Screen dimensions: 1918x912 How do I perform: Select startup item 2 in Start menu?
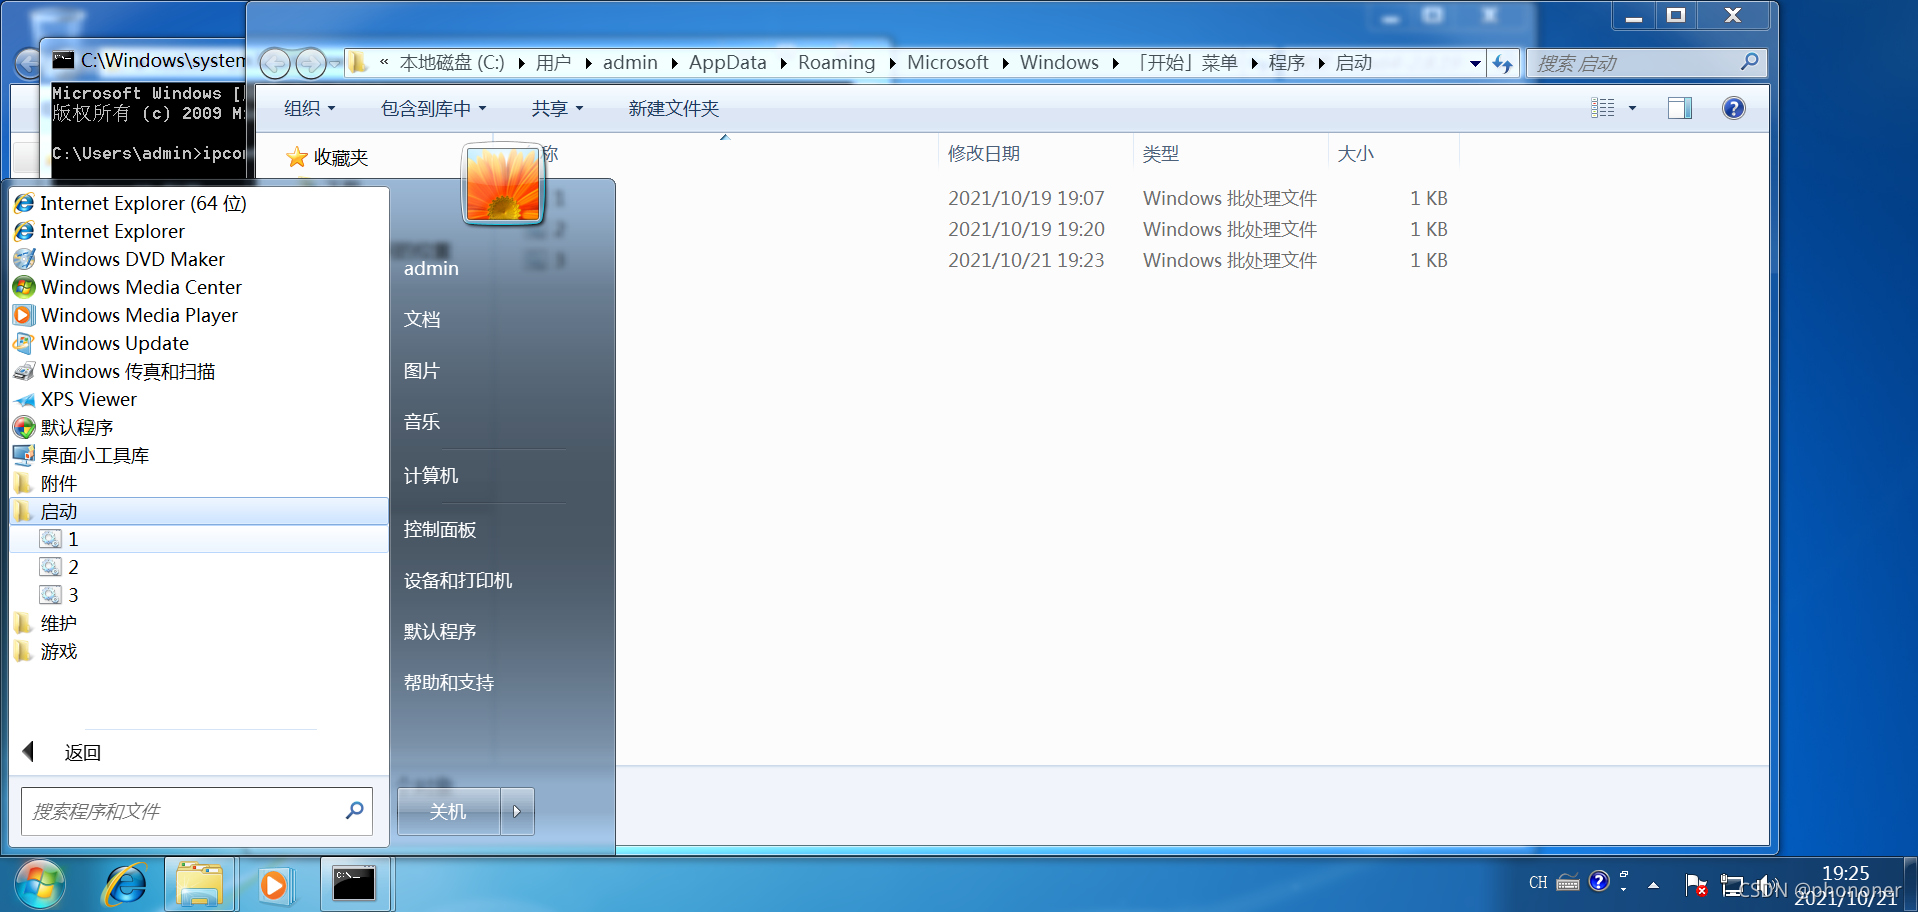[60, 567]
